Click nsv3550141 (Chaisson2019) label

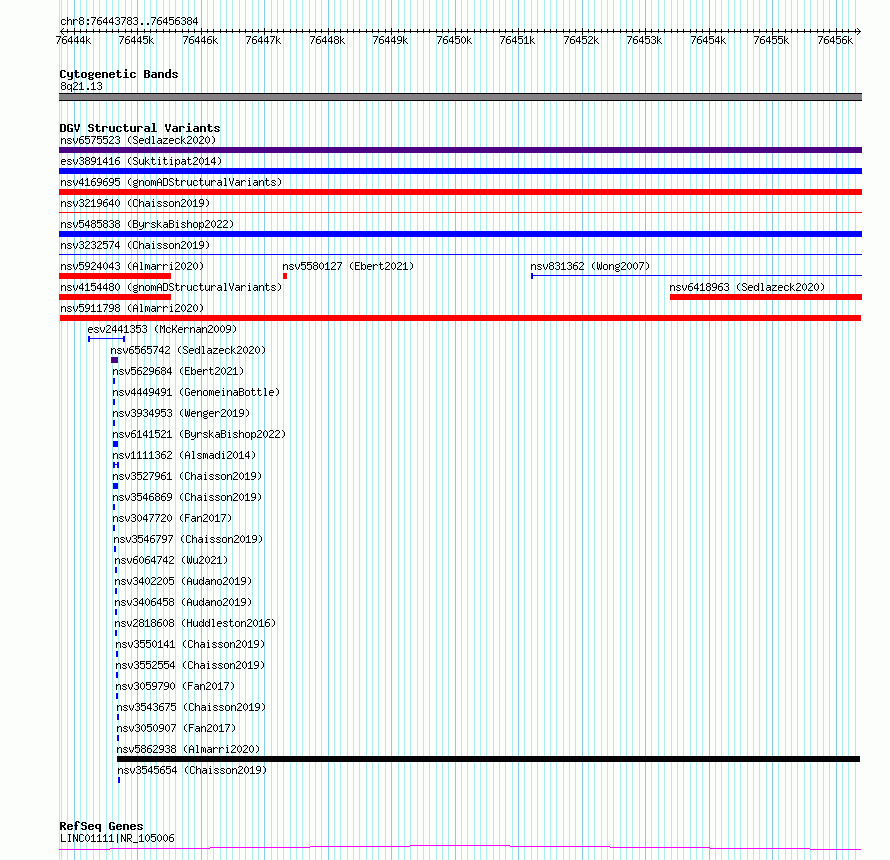pos(190,644)
